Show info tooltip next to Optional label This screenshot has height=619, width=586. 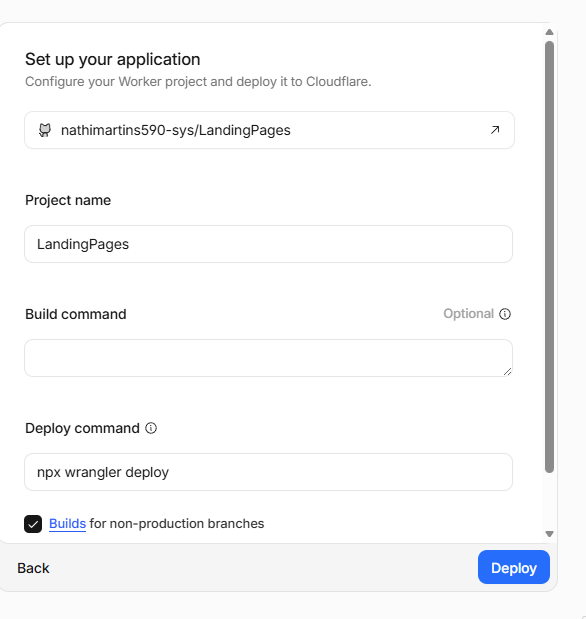(x=505, y=314)
